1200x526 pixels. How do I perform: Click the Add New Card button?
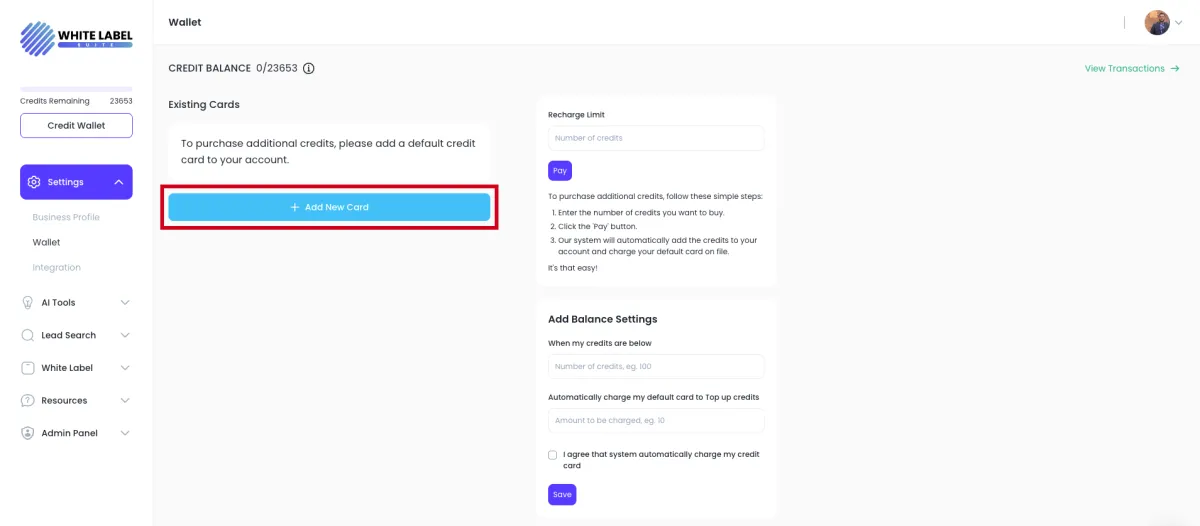pos(329,207)
